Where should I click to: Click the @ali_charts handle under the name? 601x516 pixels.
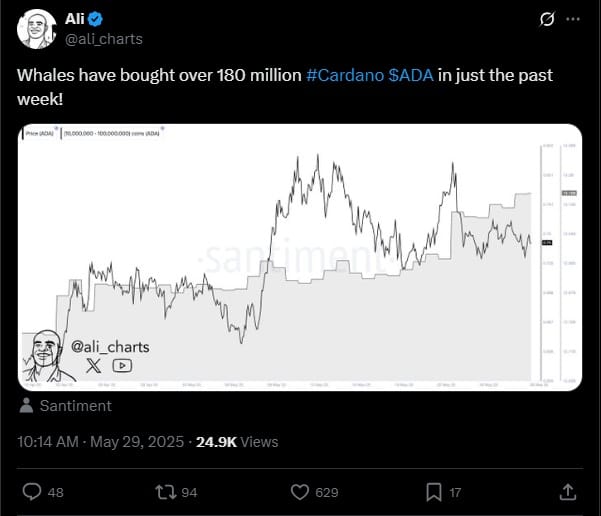pyautogui.click(x=104, y=39)
